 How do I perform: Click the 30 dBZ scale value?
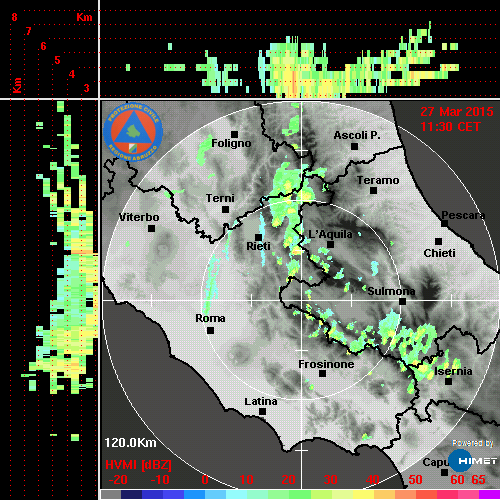[x=331, y=480]
